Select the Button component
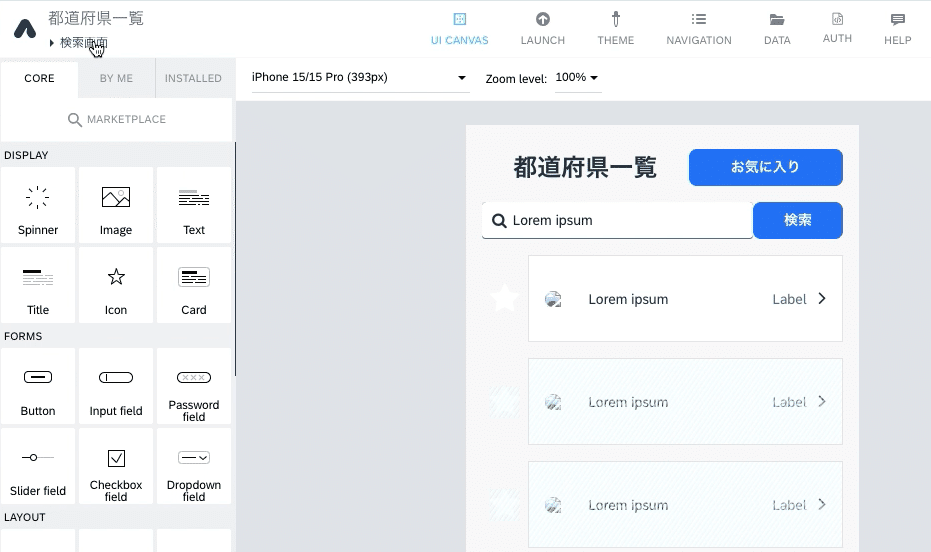The height and width of the screenshot is (552, 931). pyautogui.click(x=38, y=386)
